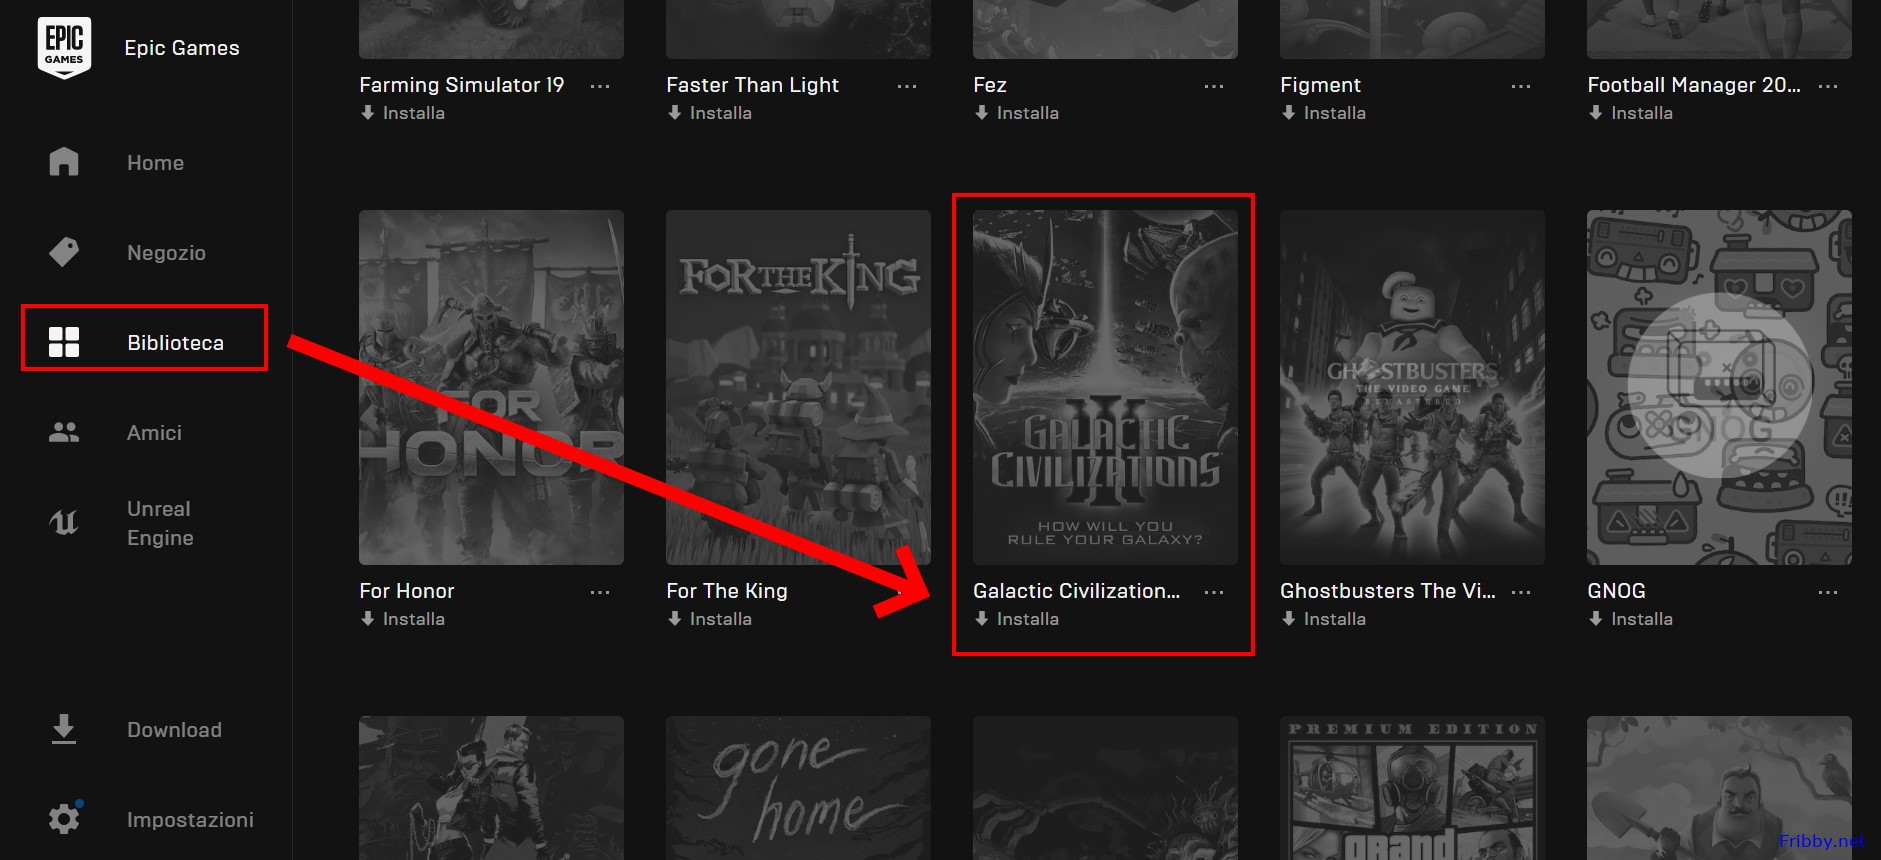This screenshot has width=1881, height=860.
Task: Open the GNOG cover thumbnail
Action: (x=1719, y=387)
